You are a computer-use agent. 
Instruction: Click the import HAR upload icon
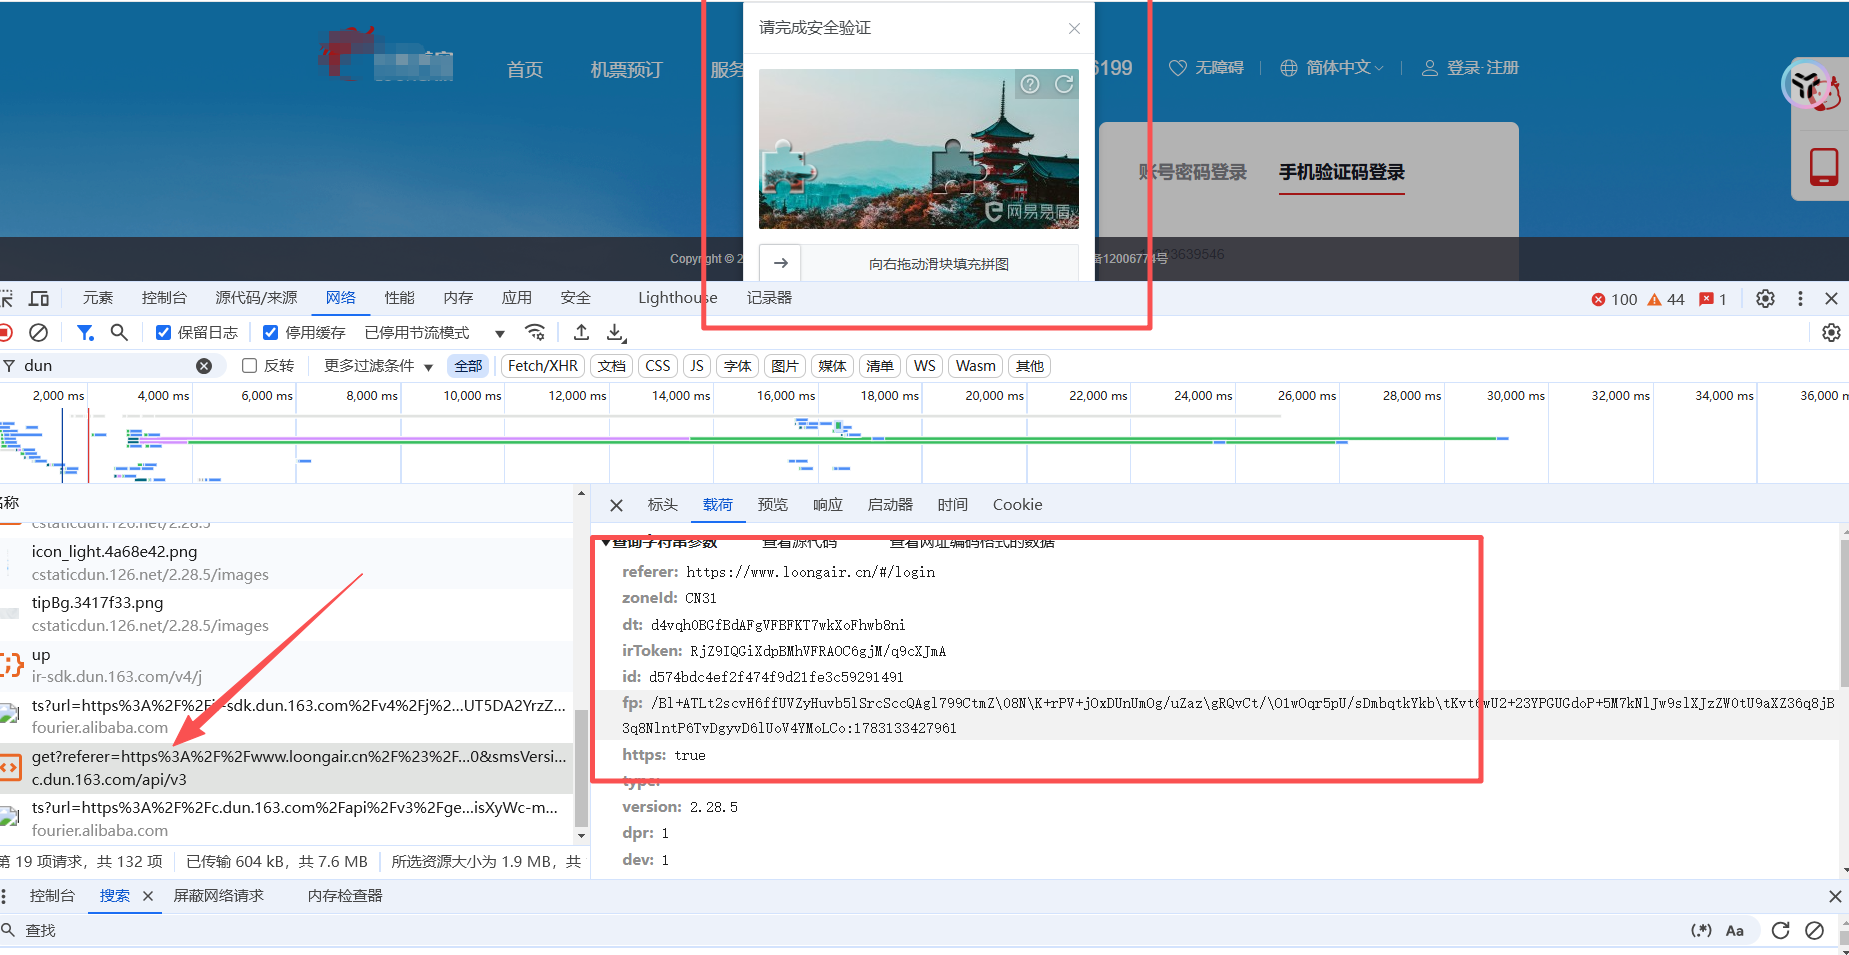pyautogui.click(x=581, y=332)
